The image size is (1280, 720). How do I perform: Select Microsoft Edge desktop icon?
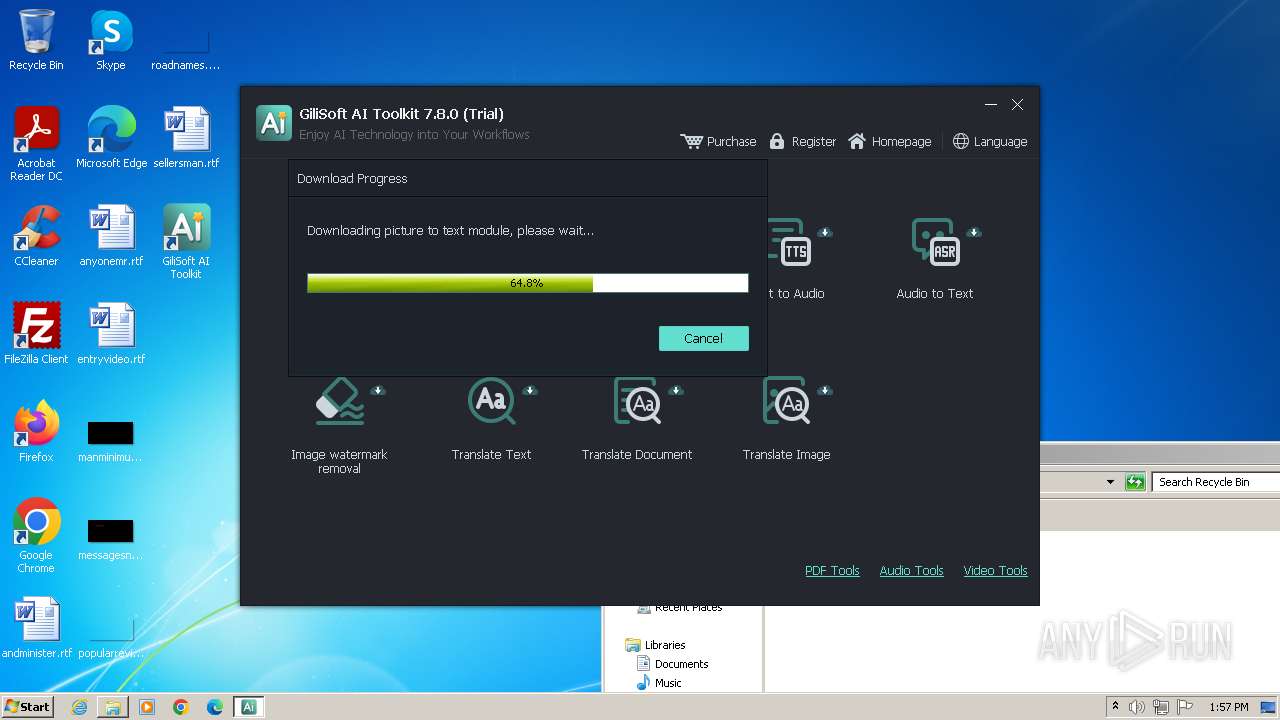coord(111,138)
